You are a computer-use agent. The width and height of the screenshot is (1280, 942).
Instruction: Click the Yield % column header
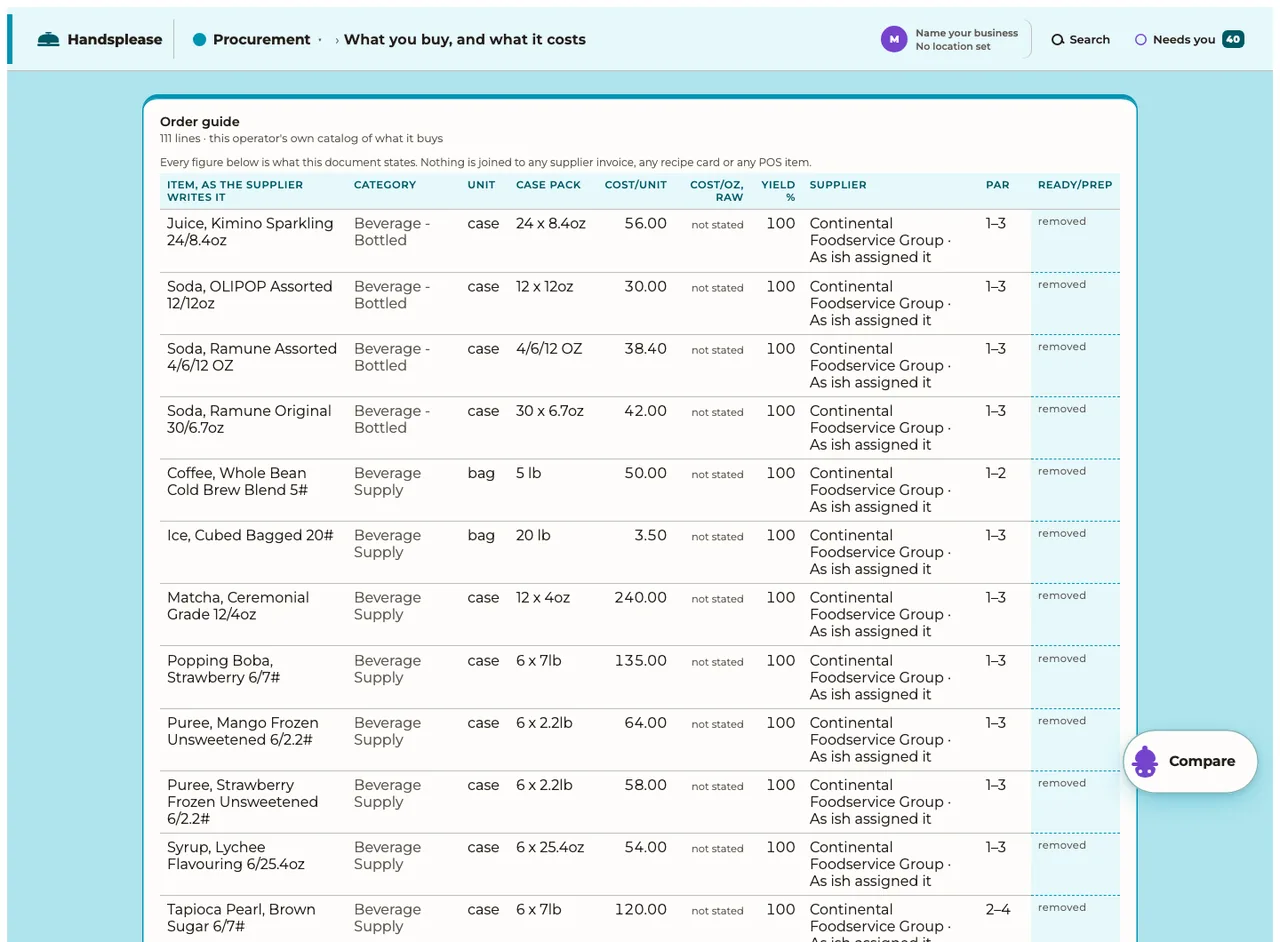pos(778,191)
